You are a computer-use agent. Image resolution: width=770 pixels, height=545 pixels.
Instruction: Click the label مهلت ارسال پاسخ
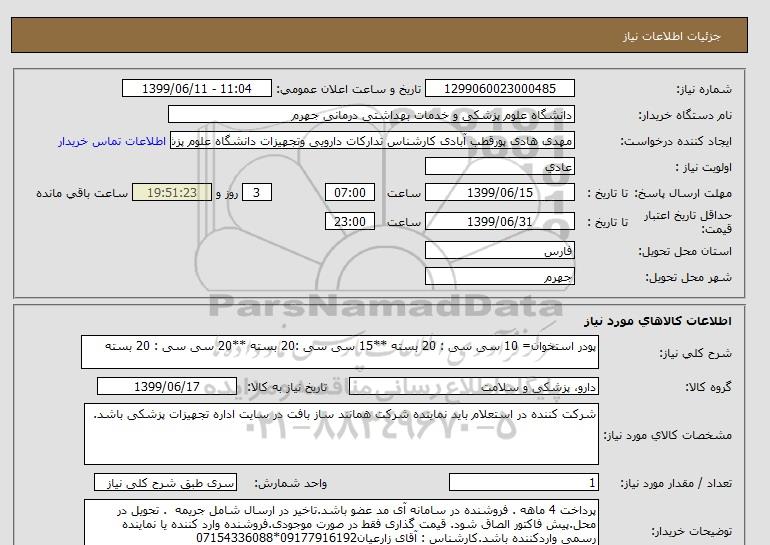(683, 193)
